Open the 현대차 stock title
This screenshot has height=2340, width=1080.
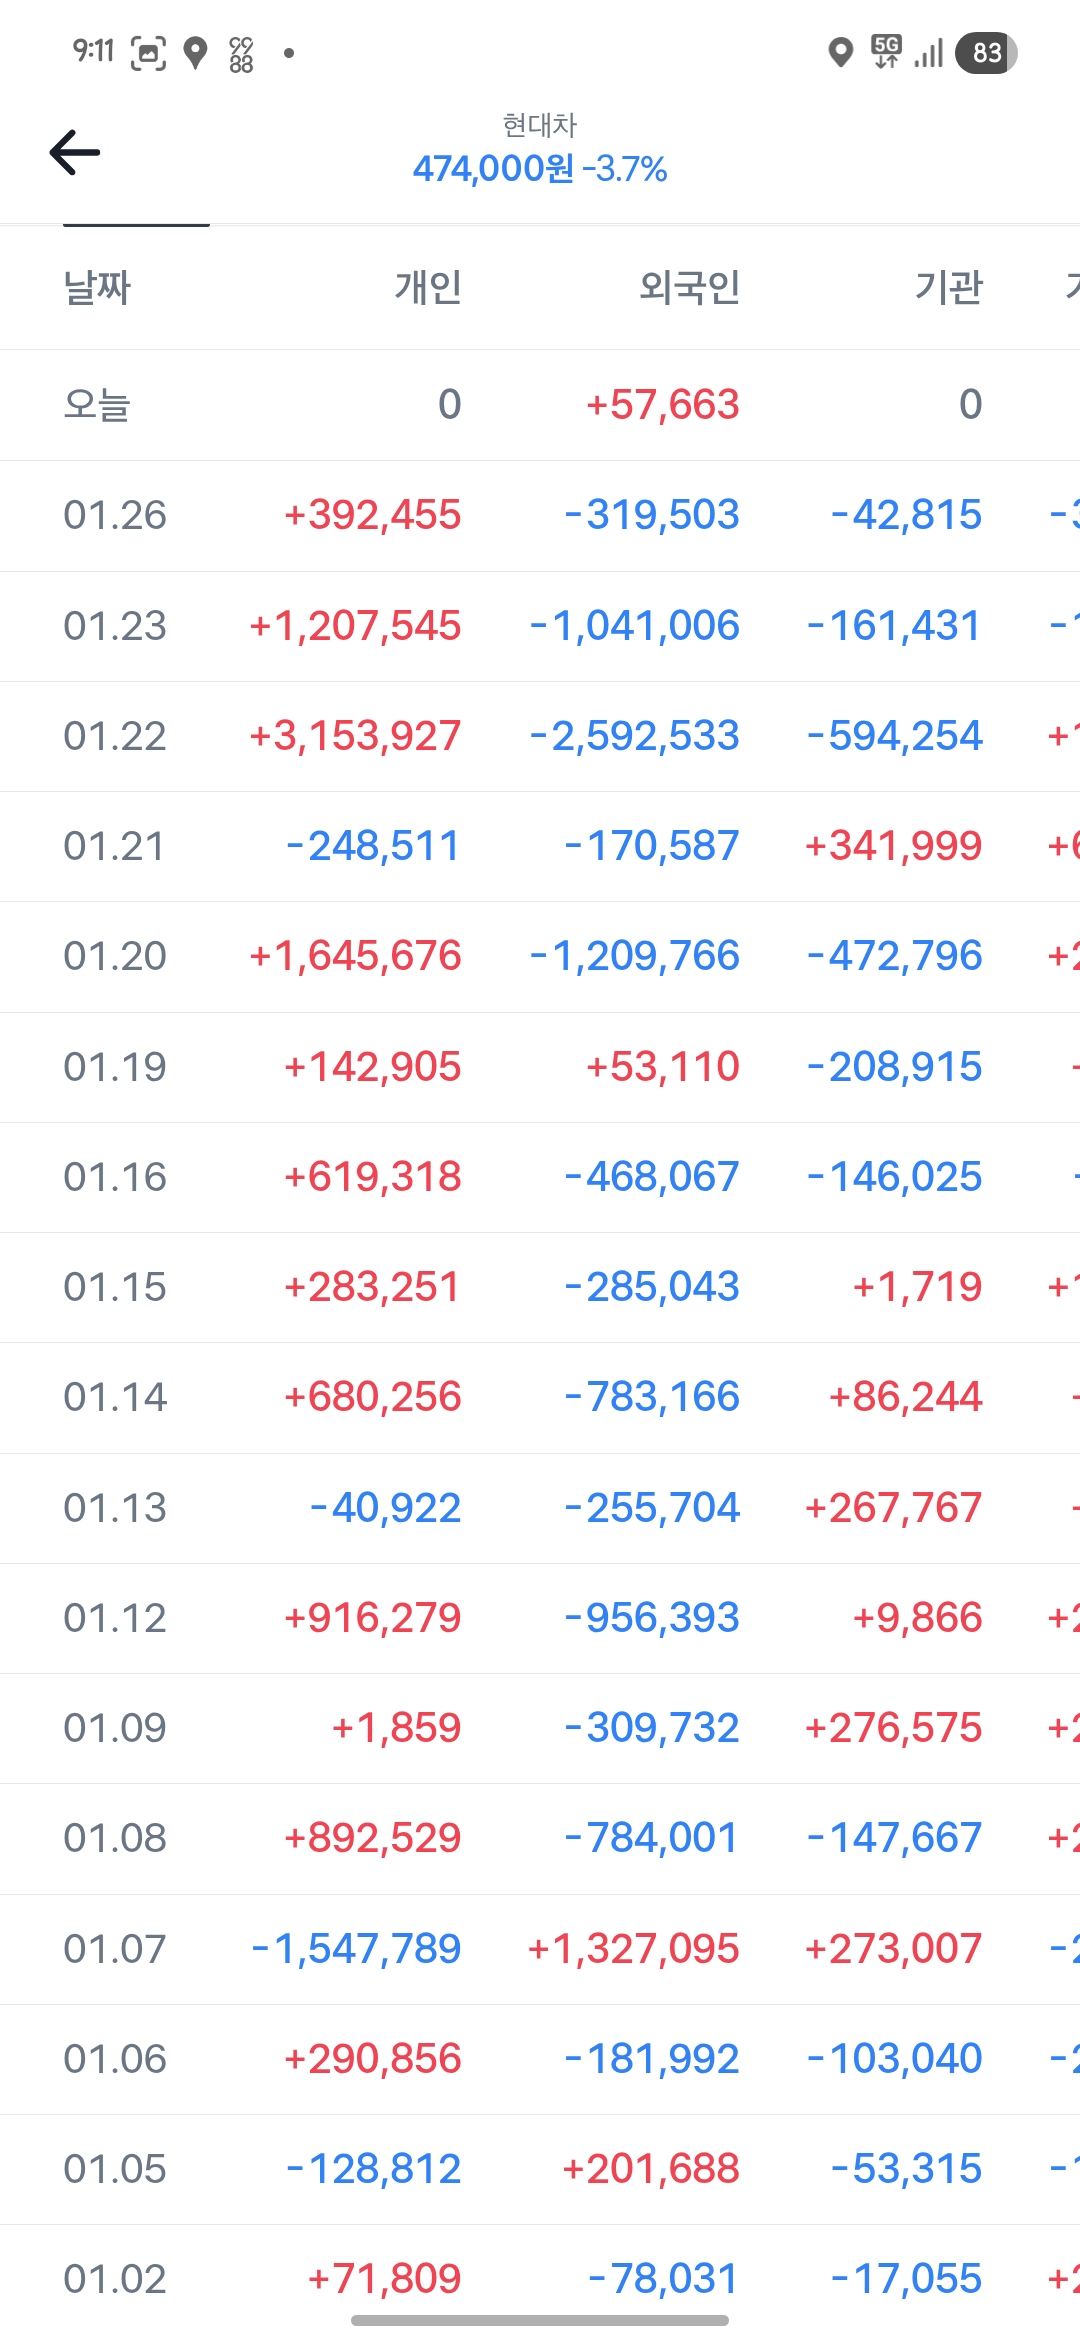pos(540,125)
